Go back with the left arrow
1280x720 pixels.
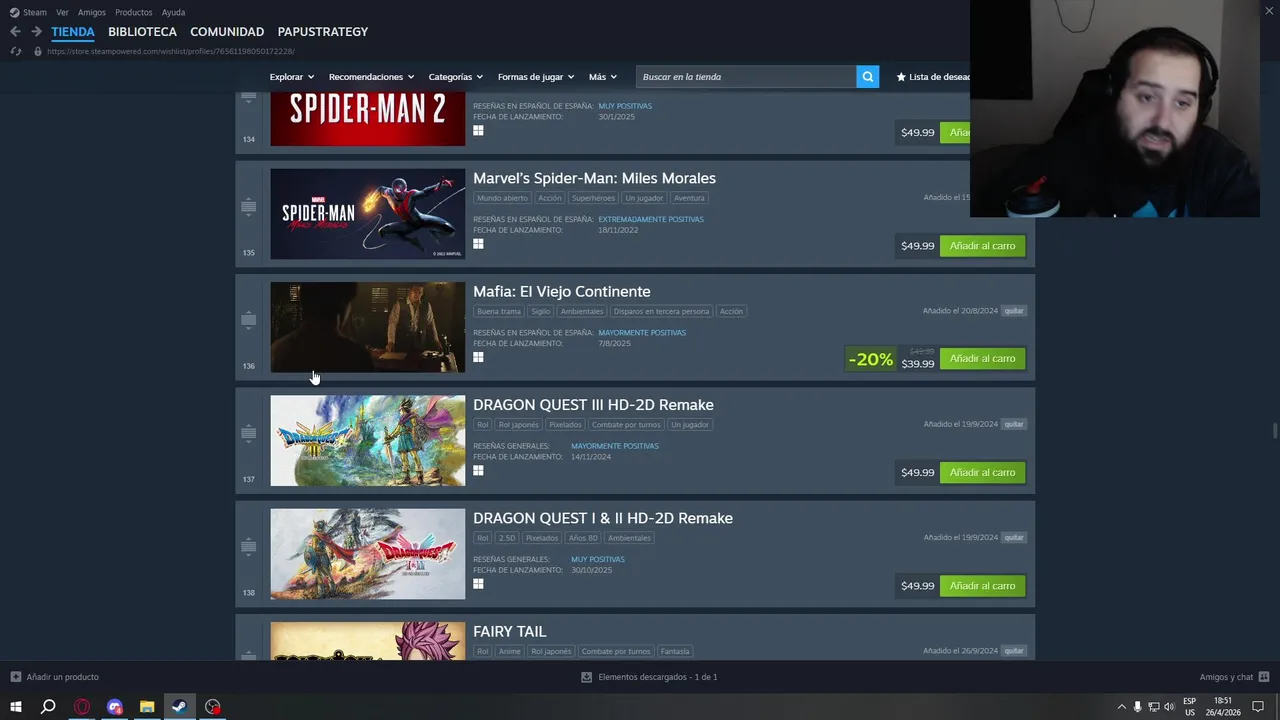tap(15, 32)
